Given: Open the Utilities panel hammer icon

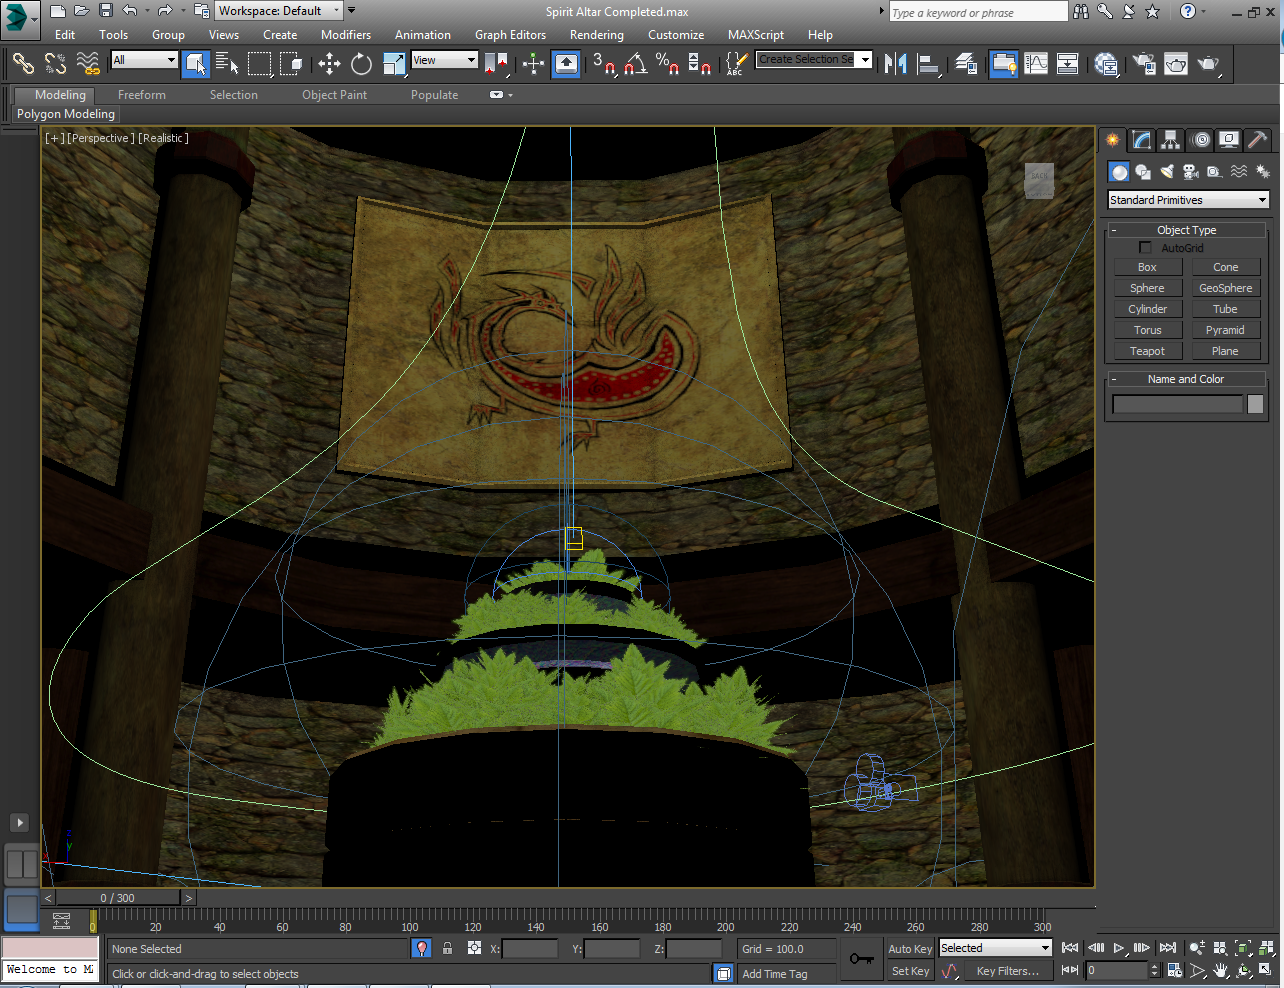Looking at the screenshot, I should 1257,140.
